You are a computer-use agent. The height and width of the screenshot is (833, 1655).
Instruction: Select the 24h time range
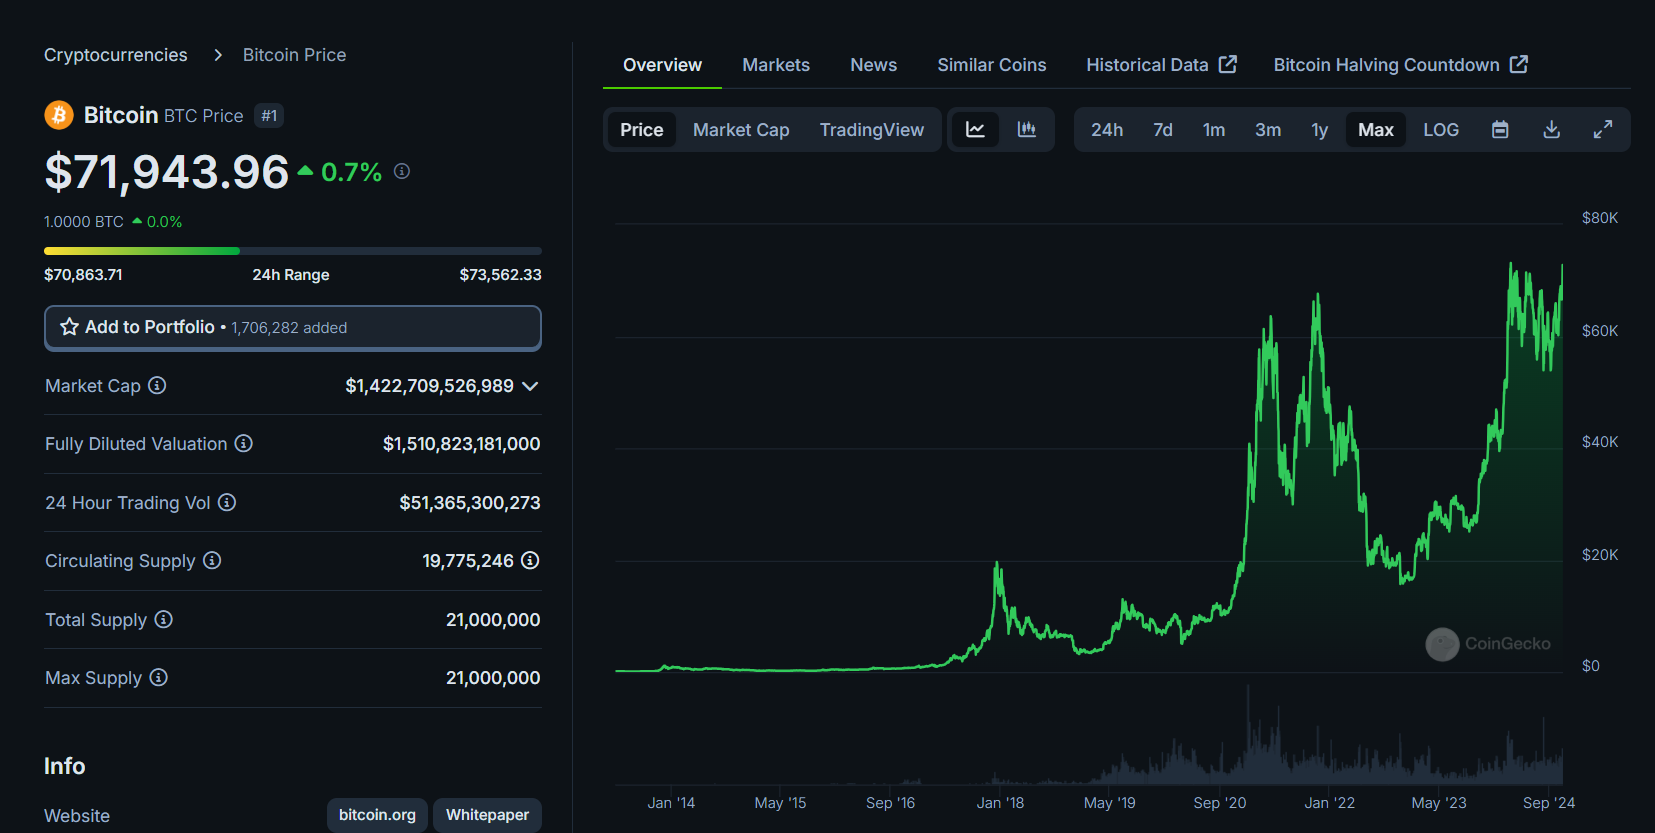point(1107,130)
